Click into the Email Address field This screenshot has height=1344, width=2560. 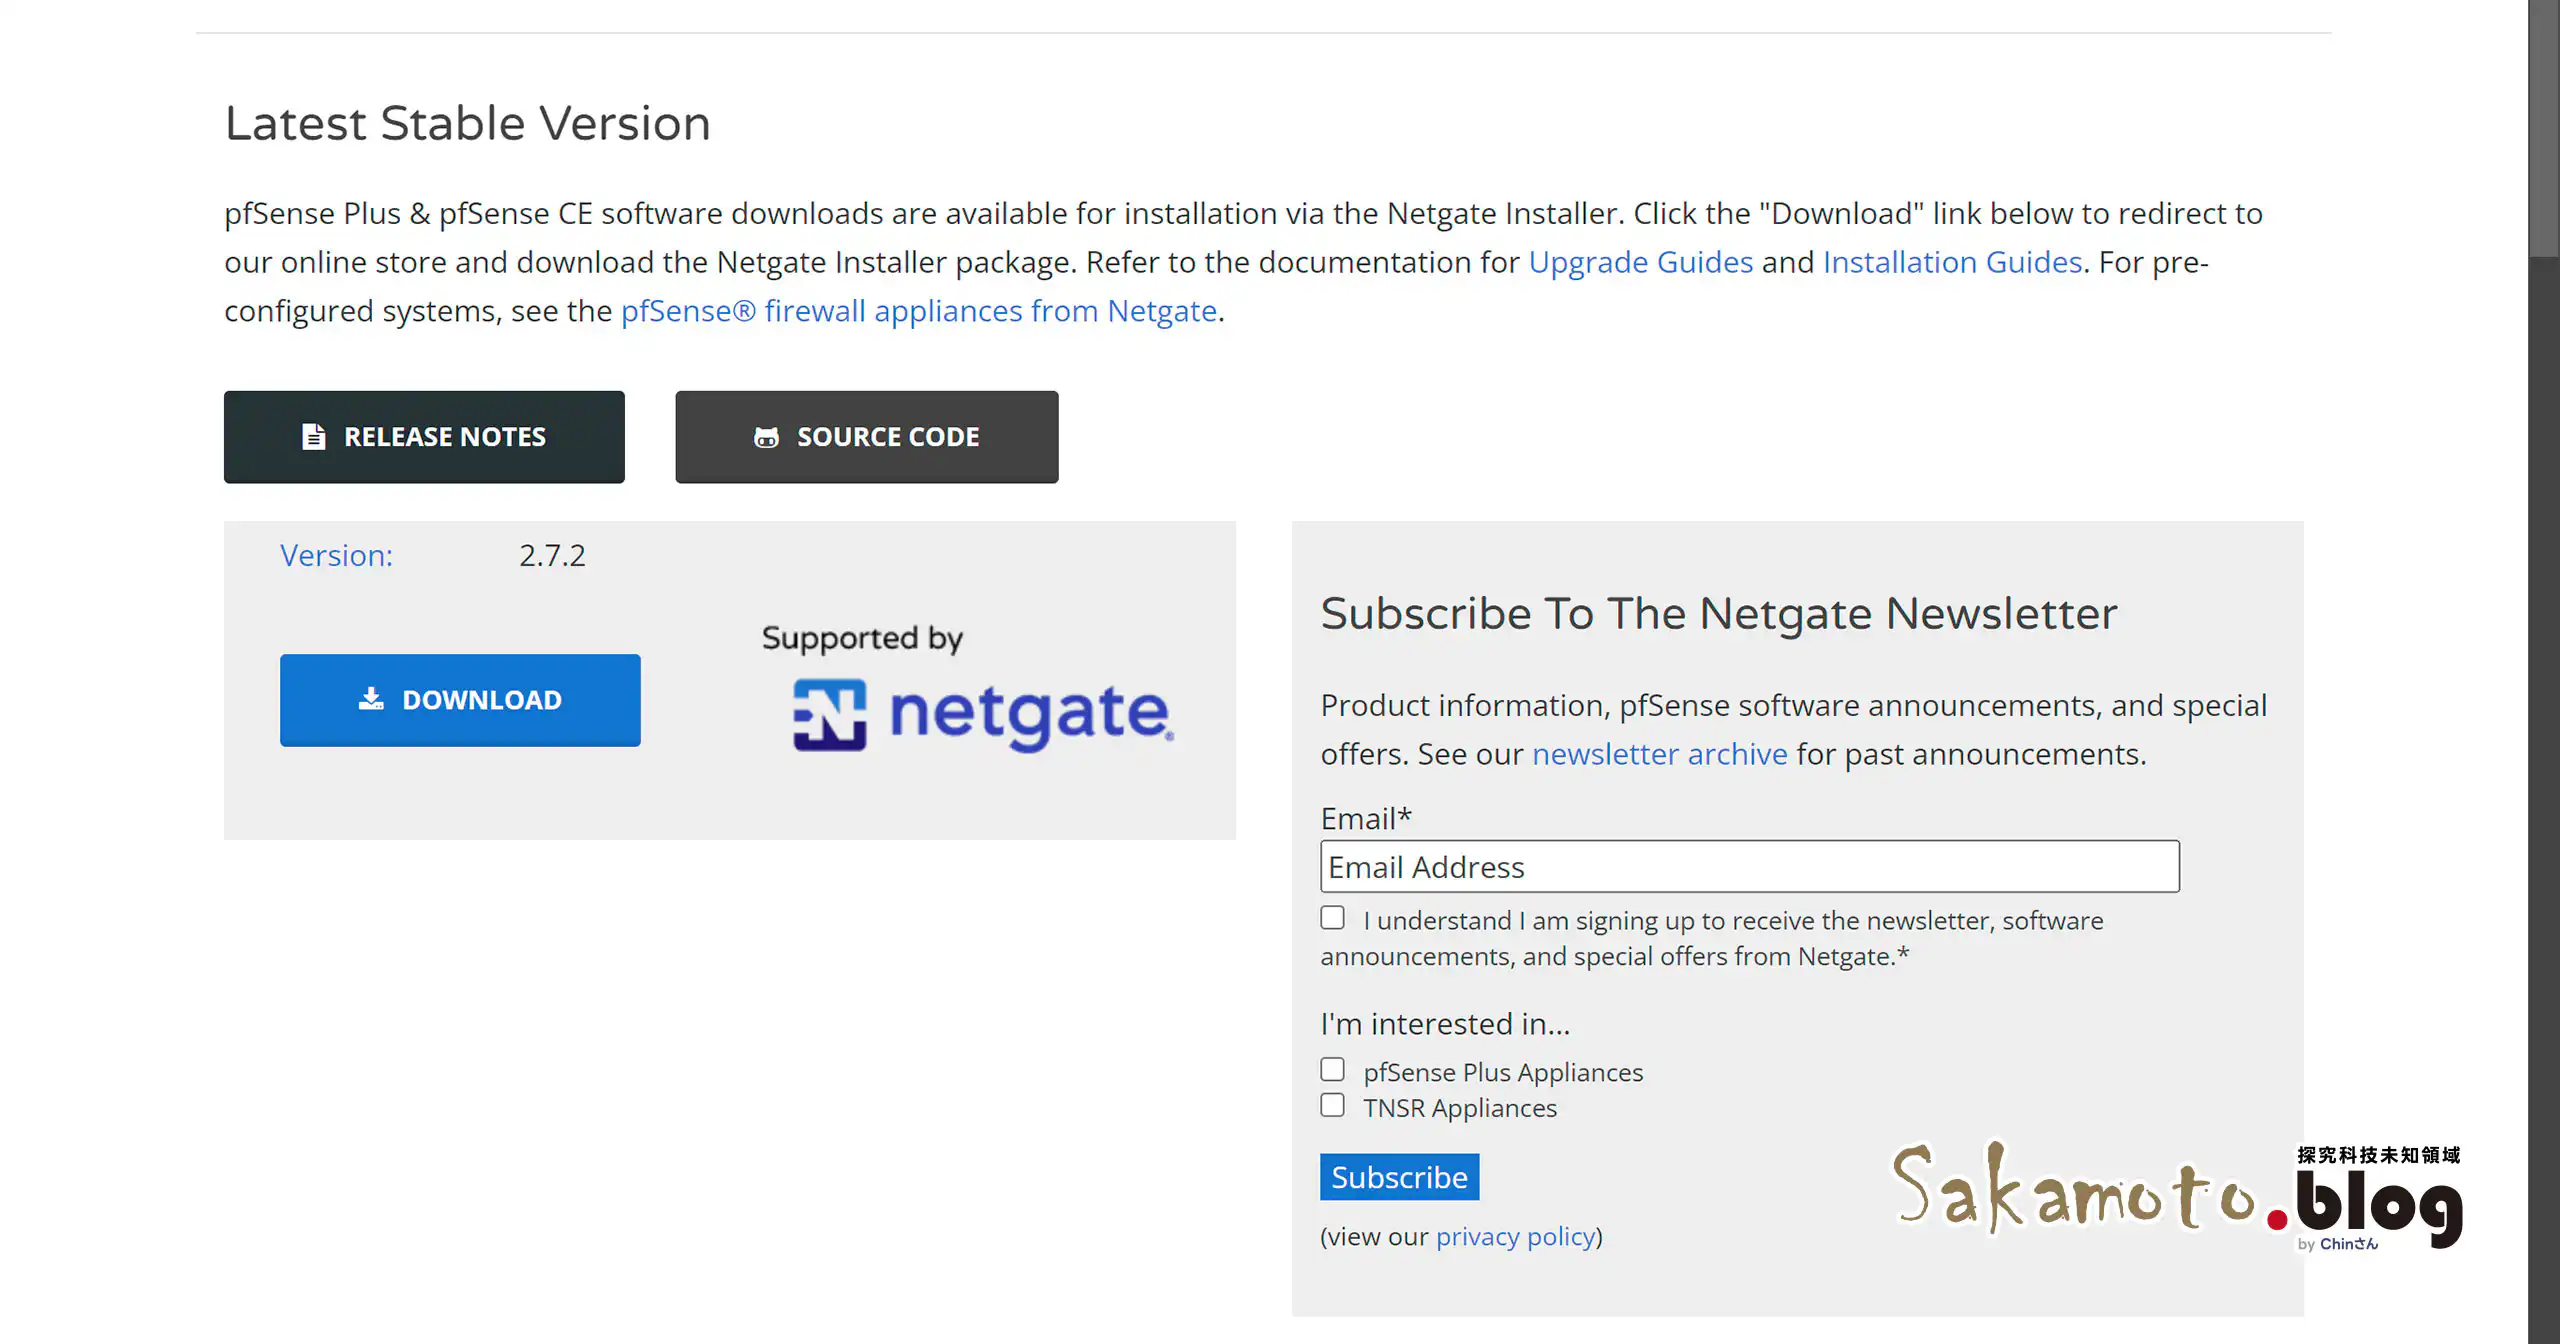click(x=1749, y=867)
